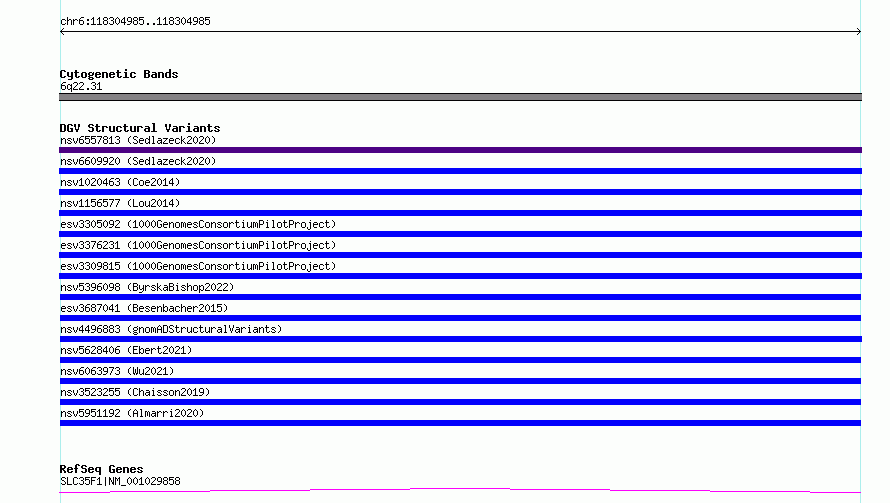The image size is (890, 503).
Task: Open variant esv3309815 label
Action: pyautogui.click(x=198, y=266)
